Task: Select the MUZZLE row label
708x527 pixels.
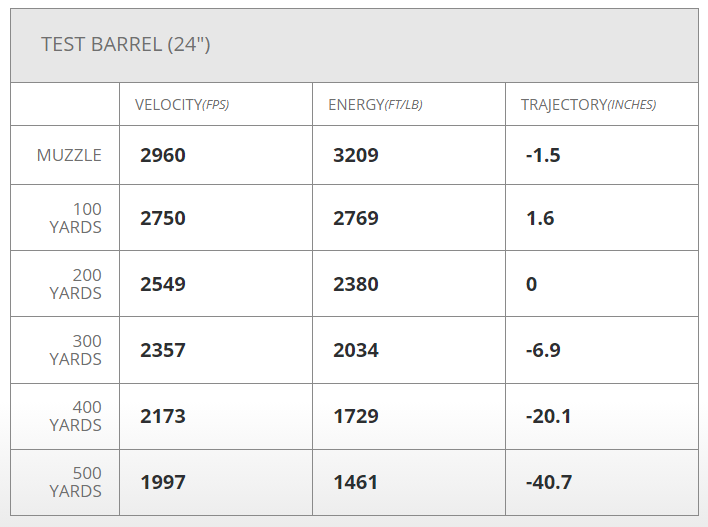Action: pos(69,156)
